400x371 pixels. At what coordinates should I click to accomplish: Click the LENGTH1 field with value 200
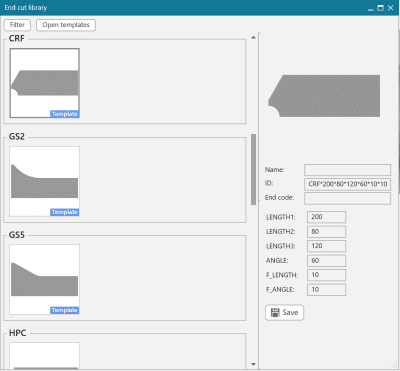[x=327, y=217]
